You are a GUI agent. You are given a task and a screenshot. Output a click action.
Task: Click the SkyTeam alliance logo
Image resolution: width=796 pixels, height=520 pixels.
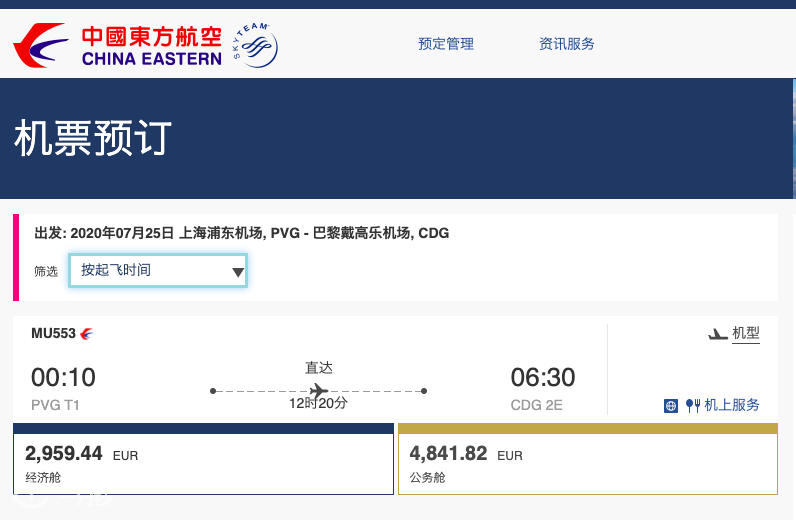[255, 45]
